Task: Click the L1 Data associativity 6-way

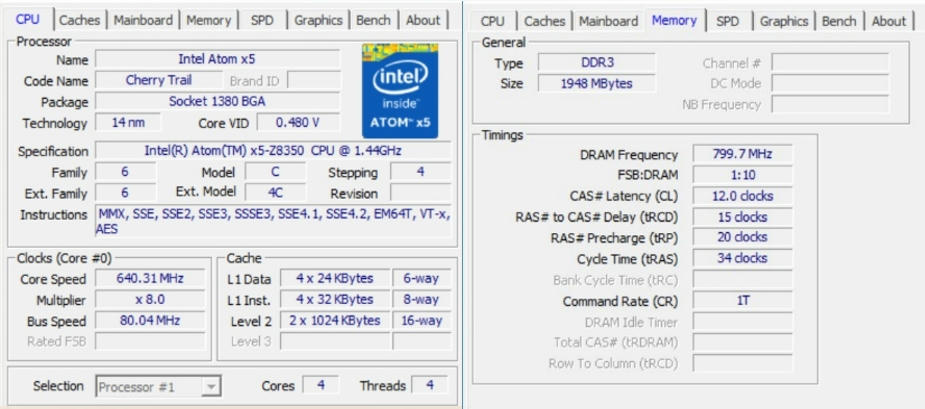Action: point(422,278)
